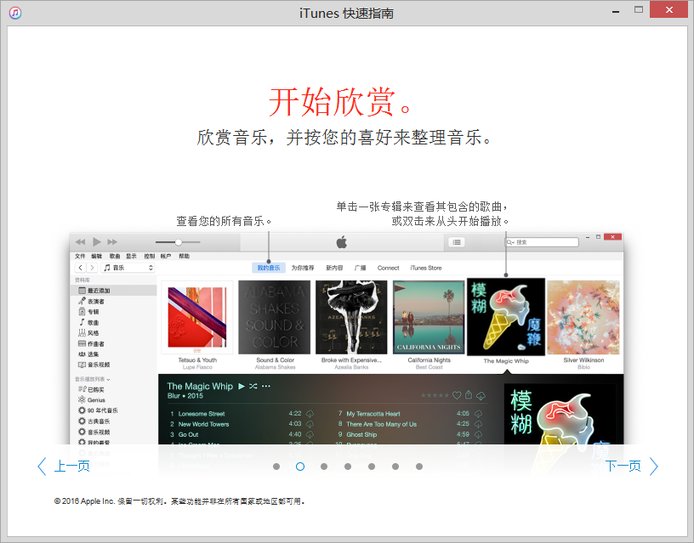Click the right chevron beside 下一页
This screenshot has width=694, height=543.
point(654,466)
